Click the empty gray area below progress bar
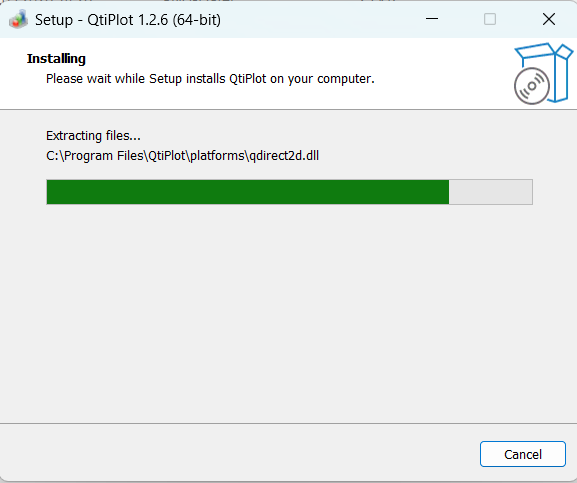Screen dimensions: 577x483 coord(288,313)
